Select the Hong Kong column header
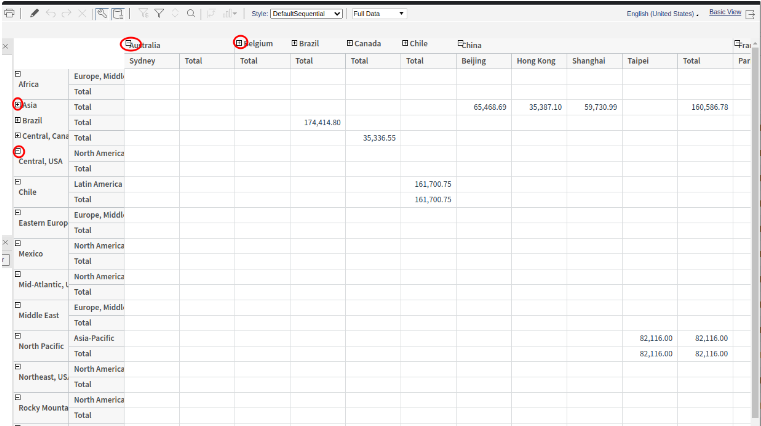Screen dimensions: 761x426 [x=539, y=61]
